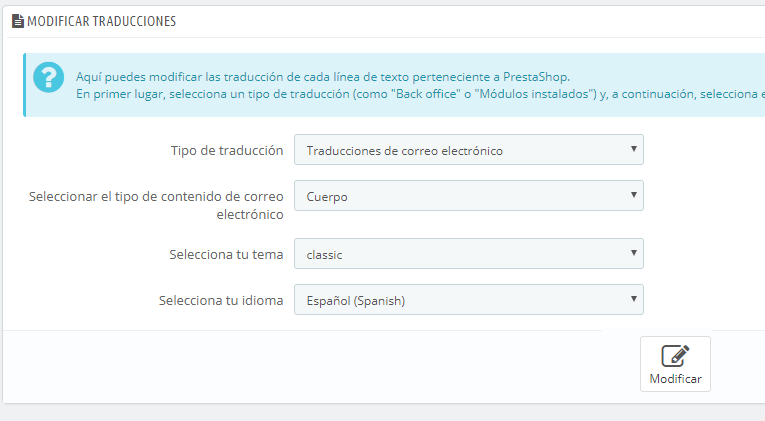Click the pencil edit icon above Modificar
Image resolution: width=765 pixels, height=421 pixels.
[675, 357]
